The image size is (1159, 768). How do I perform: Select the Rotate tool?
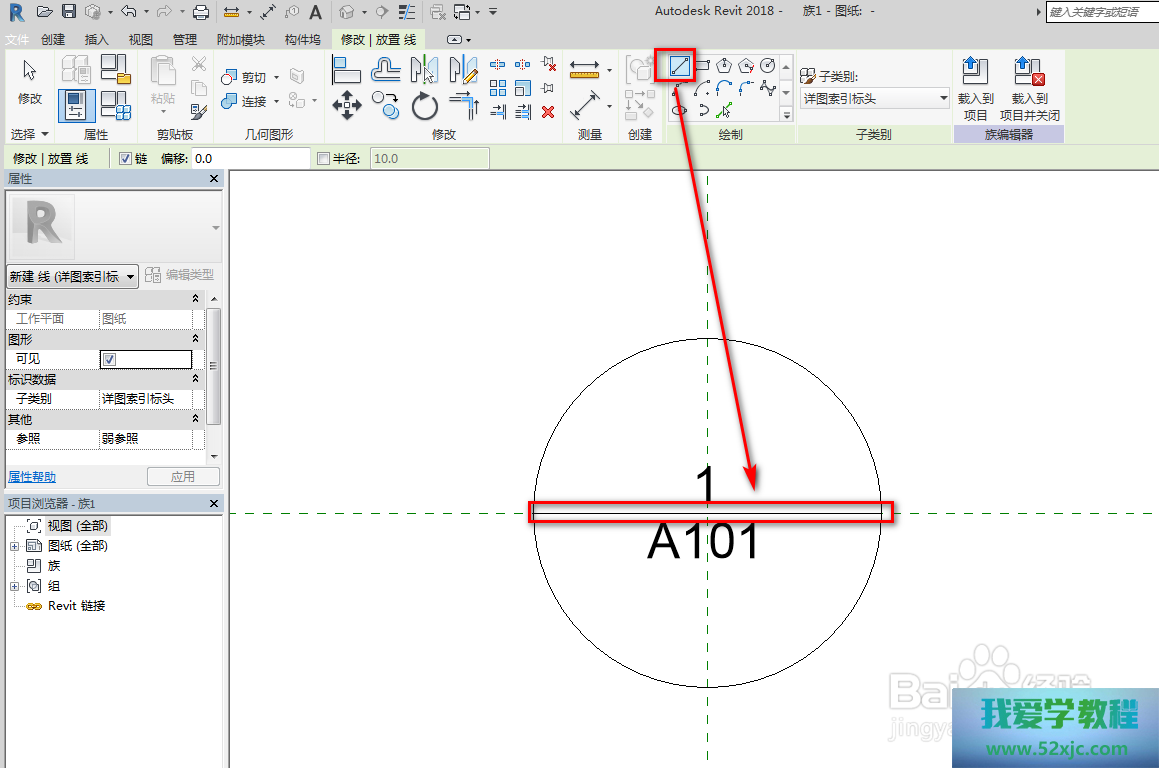[425, 105]
